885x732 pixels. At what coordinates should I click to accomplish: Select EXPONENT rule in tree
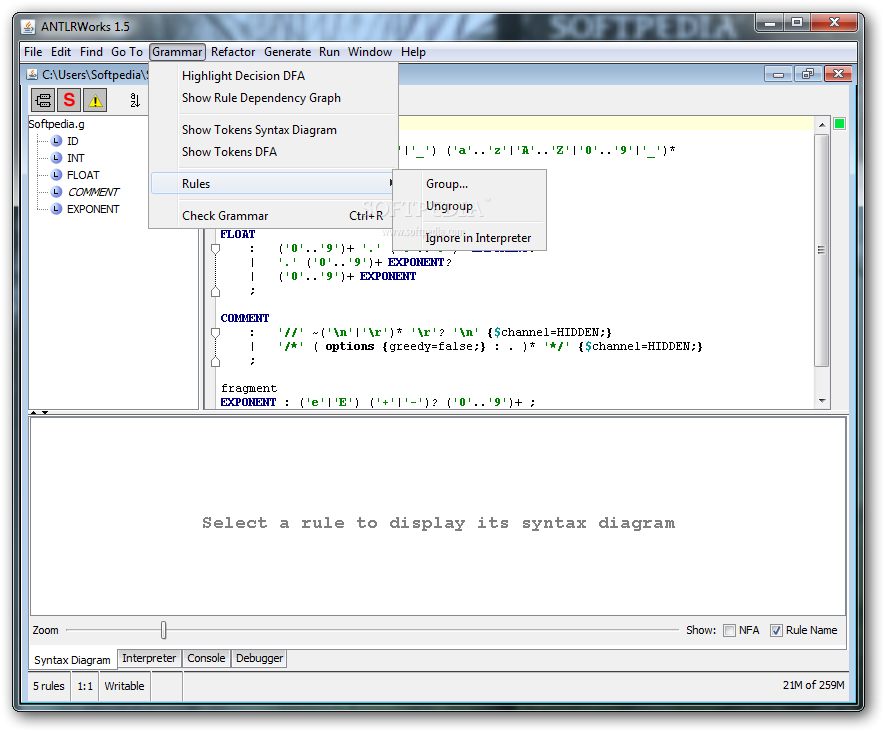93,209
